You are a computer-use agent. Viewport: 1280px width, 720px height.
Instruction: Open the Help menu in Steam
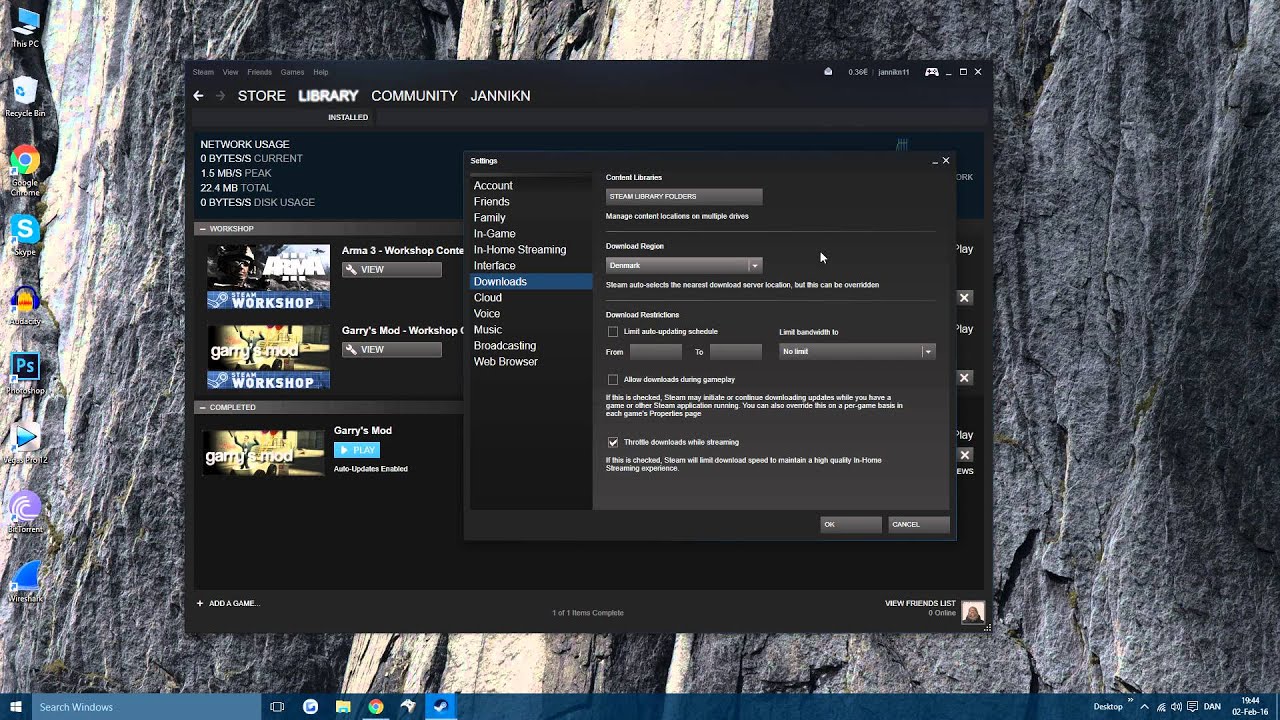tap(320, 72)
